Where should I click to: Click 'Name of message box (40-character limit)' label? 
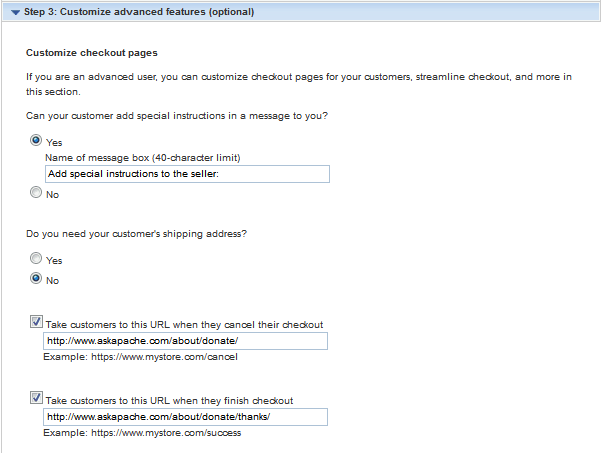(x=143, y=158)
